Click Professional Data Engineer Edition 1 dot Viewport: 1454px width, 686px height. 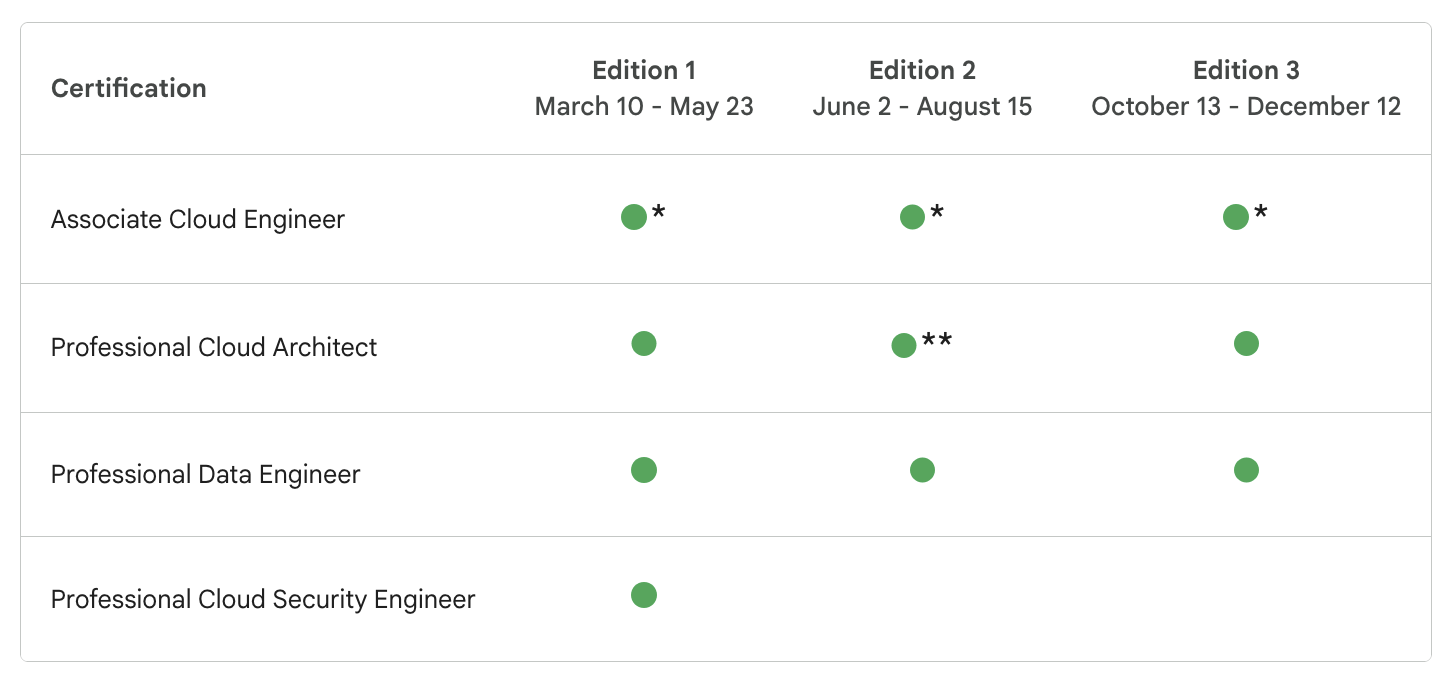pyautogui.click(x=644, y=470)
